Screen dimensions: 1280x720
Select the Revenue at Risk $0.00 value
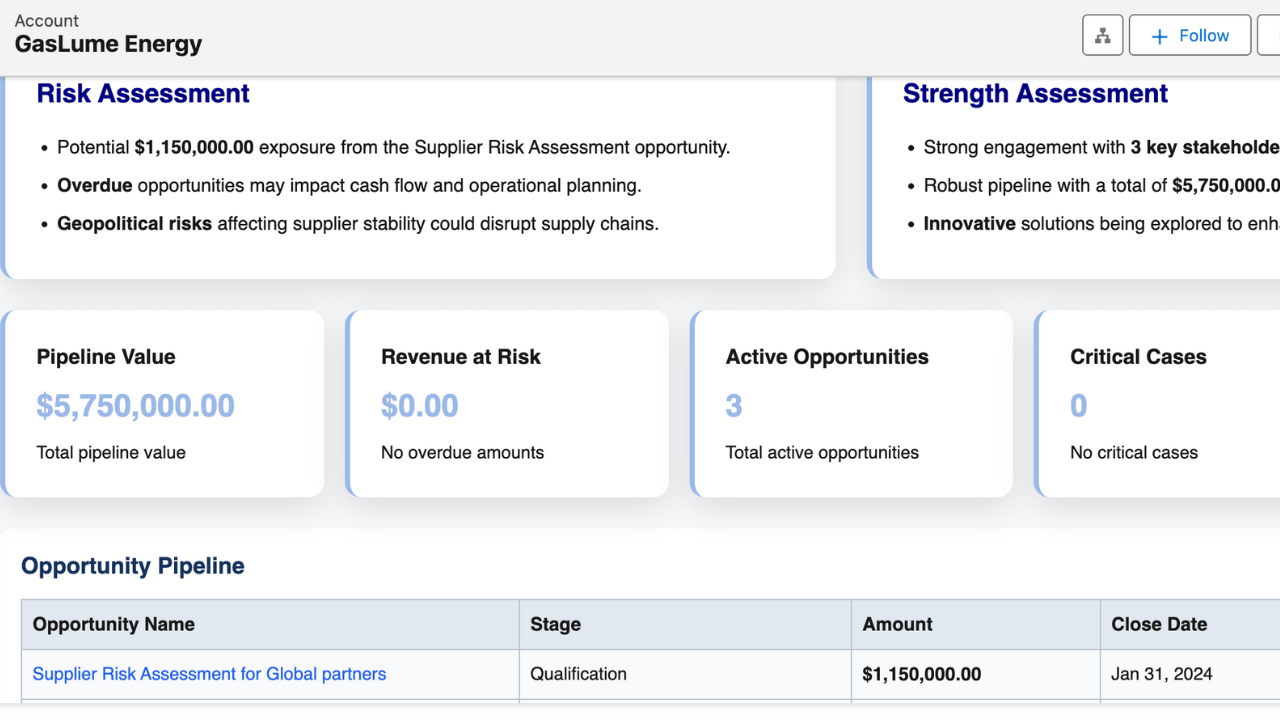[419, 406]
